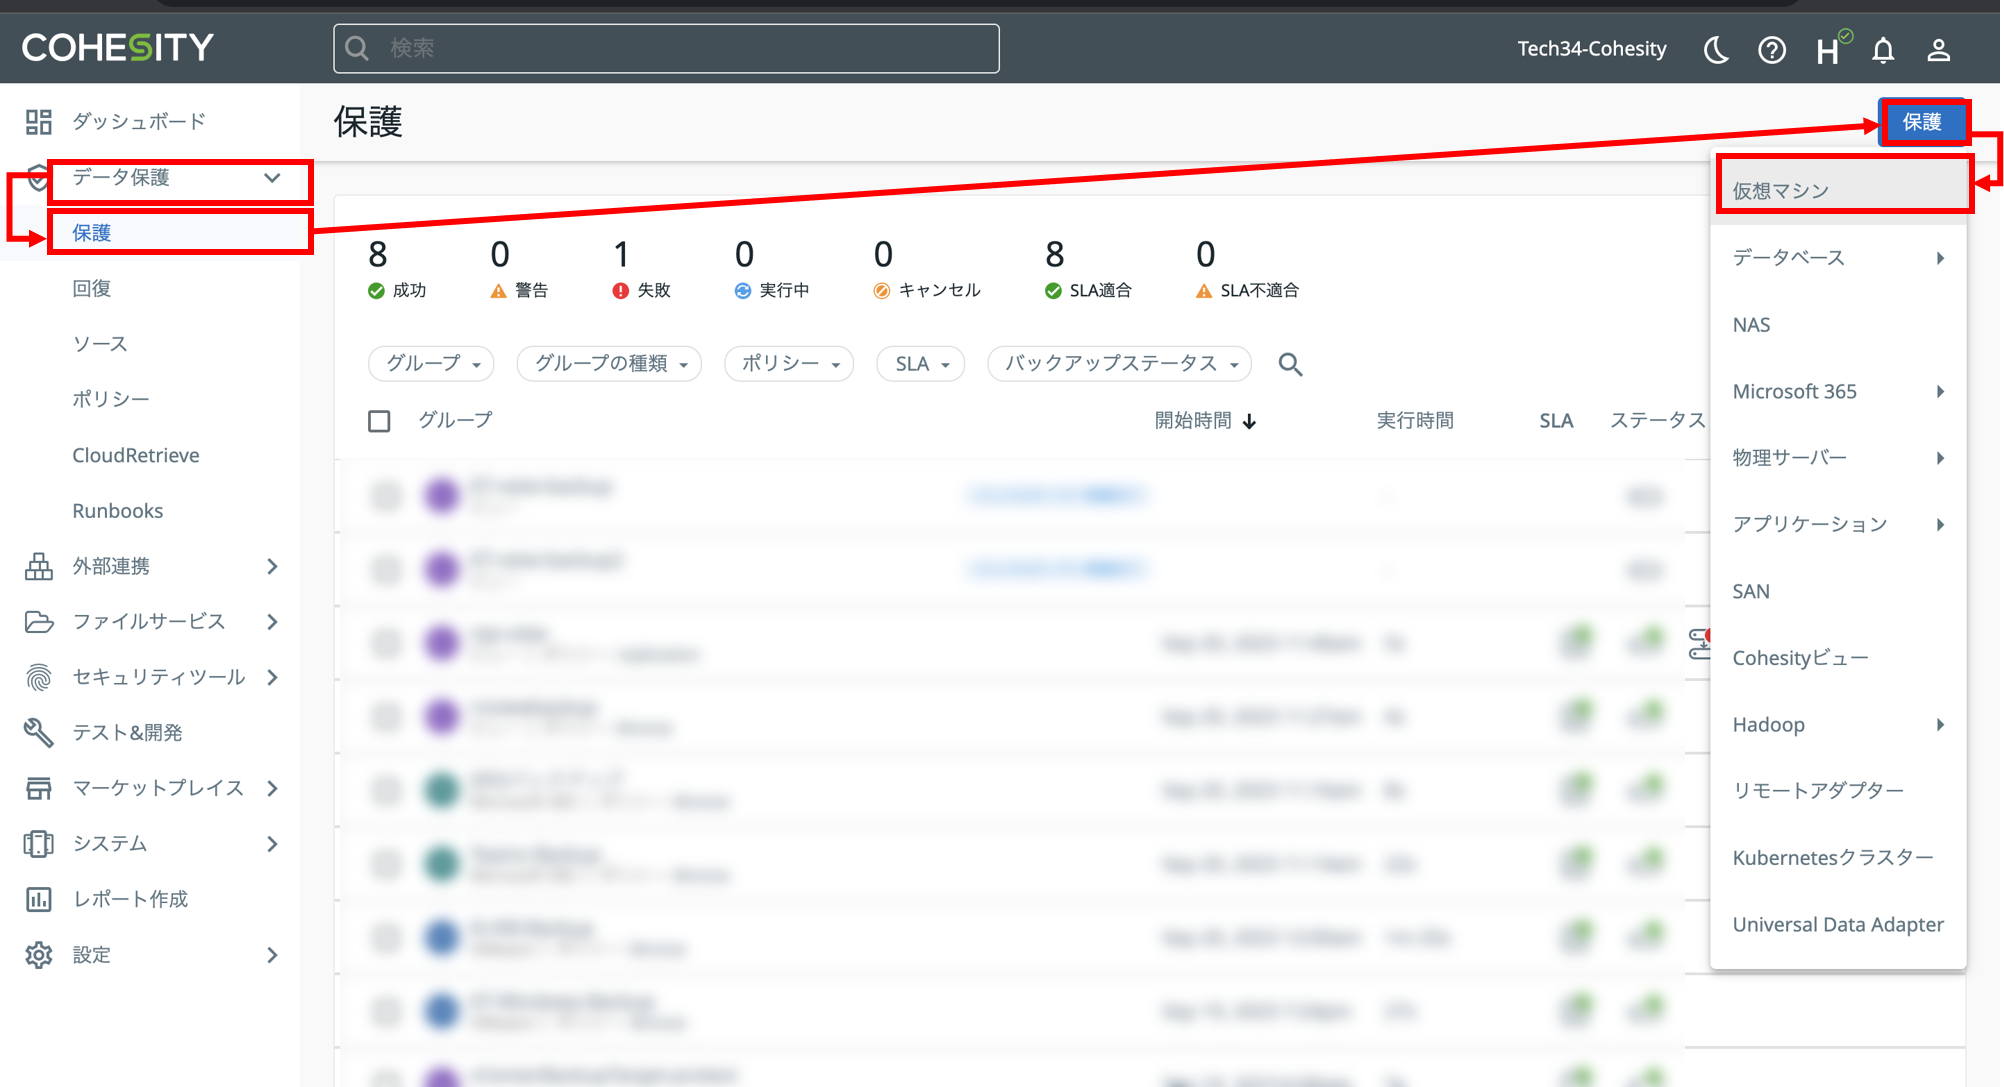Open user account profile icon
The height and width of the screenshot is (1087, 2004).
[x=1939, y=49]
